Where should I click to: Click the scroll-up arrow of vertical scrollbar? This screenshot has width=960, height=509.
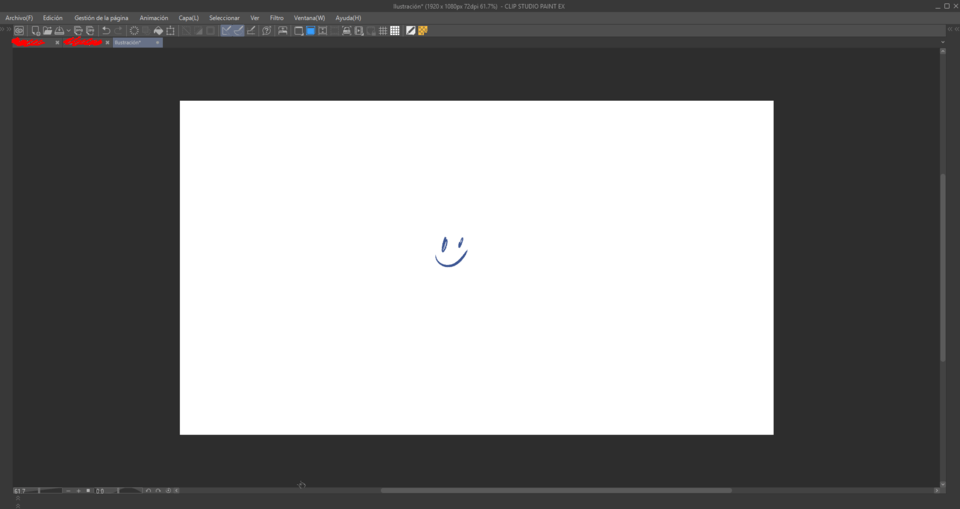(943, 51)
